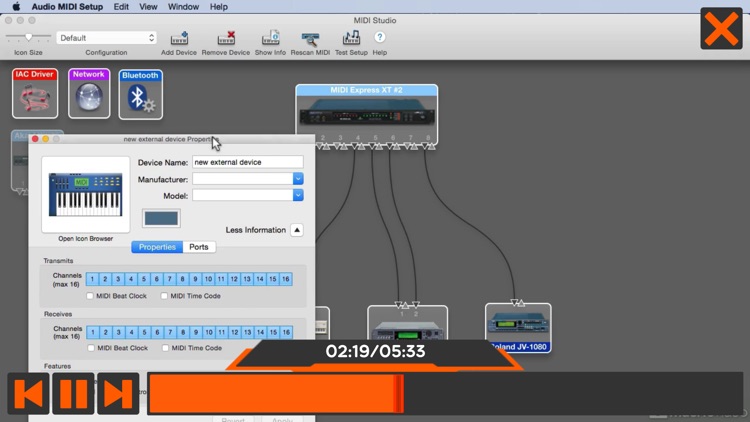Toggle Transmits channel 16

point(286,279)
